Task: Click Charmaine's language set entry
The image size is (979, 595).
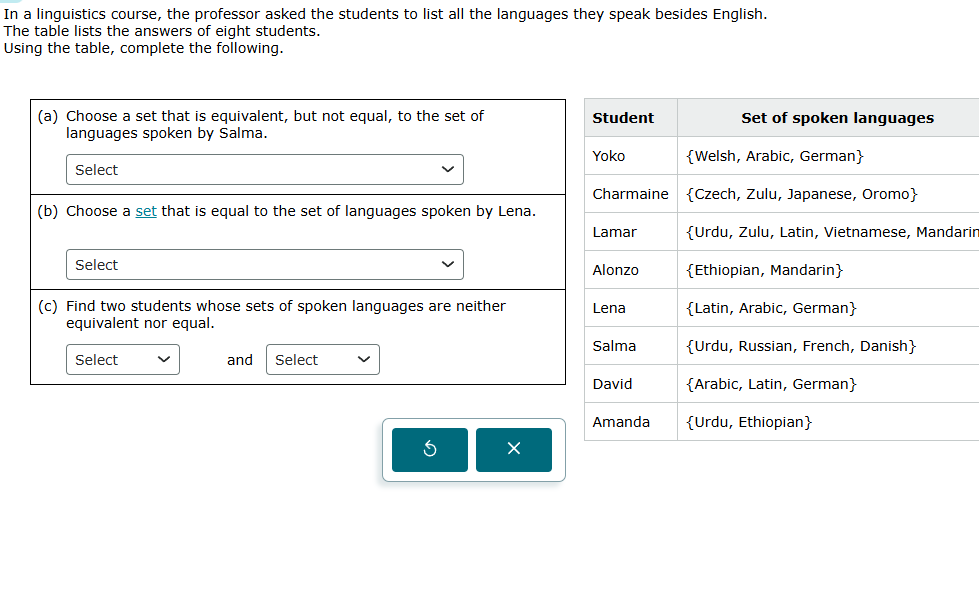Action: pos(800,193)
